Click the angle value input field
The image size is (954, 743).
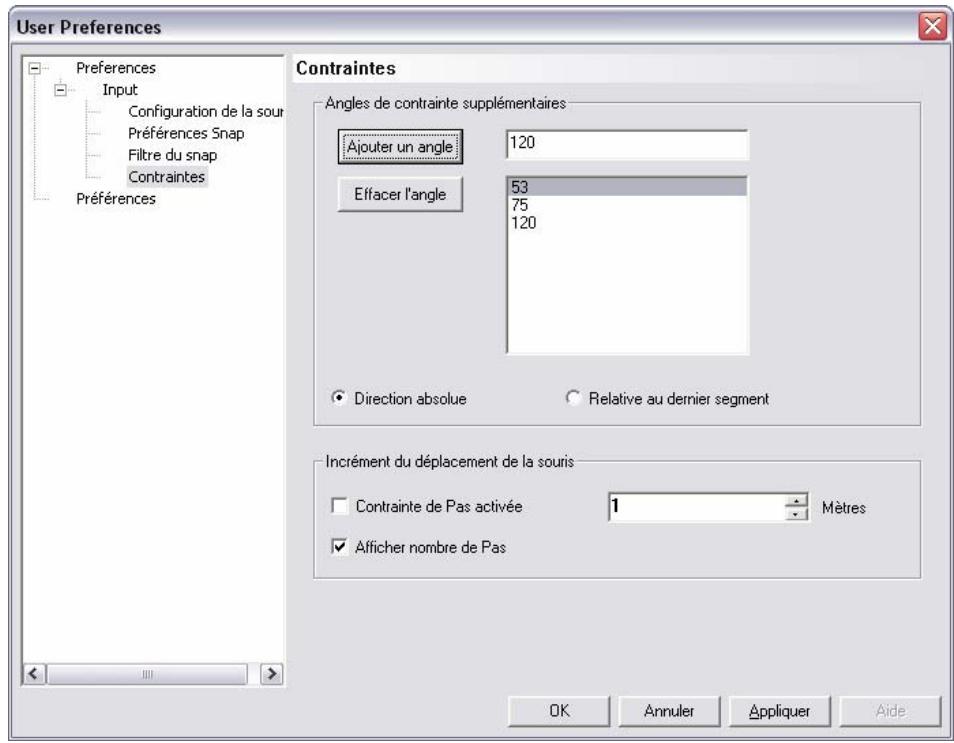click(627, 144)
